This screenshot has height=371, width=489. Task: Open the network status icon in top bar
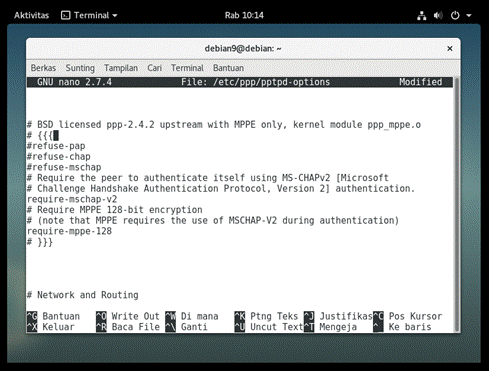click(x=422, y=15)
